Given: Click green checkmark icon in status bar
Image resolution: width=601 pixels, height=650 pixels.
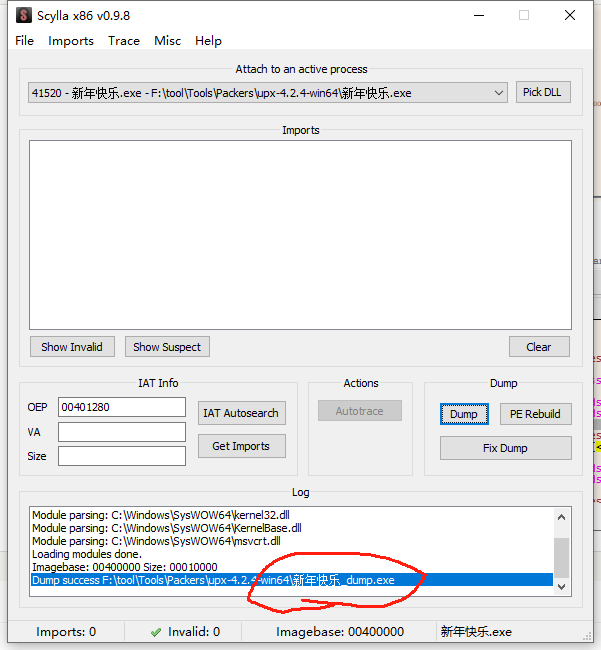Looking at the screenshot, I should [156, 632].
